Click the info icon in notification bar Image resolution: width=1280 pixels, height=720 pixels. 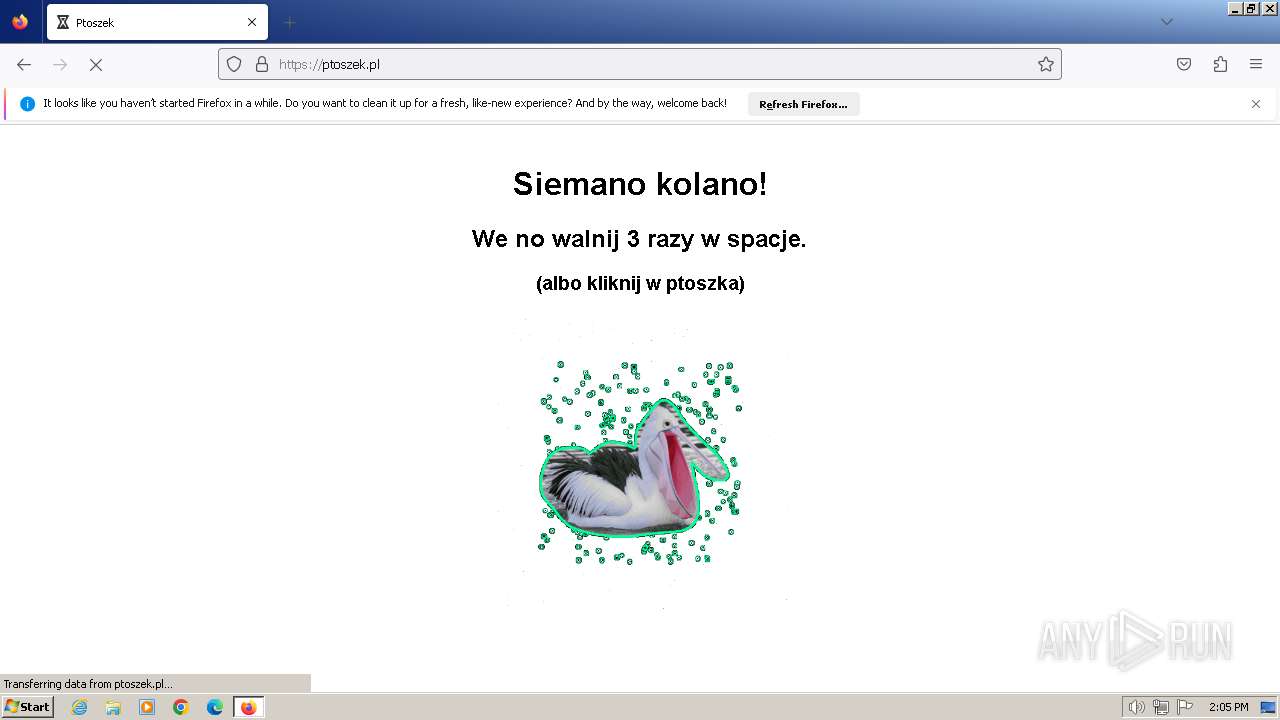coord(28,104)
